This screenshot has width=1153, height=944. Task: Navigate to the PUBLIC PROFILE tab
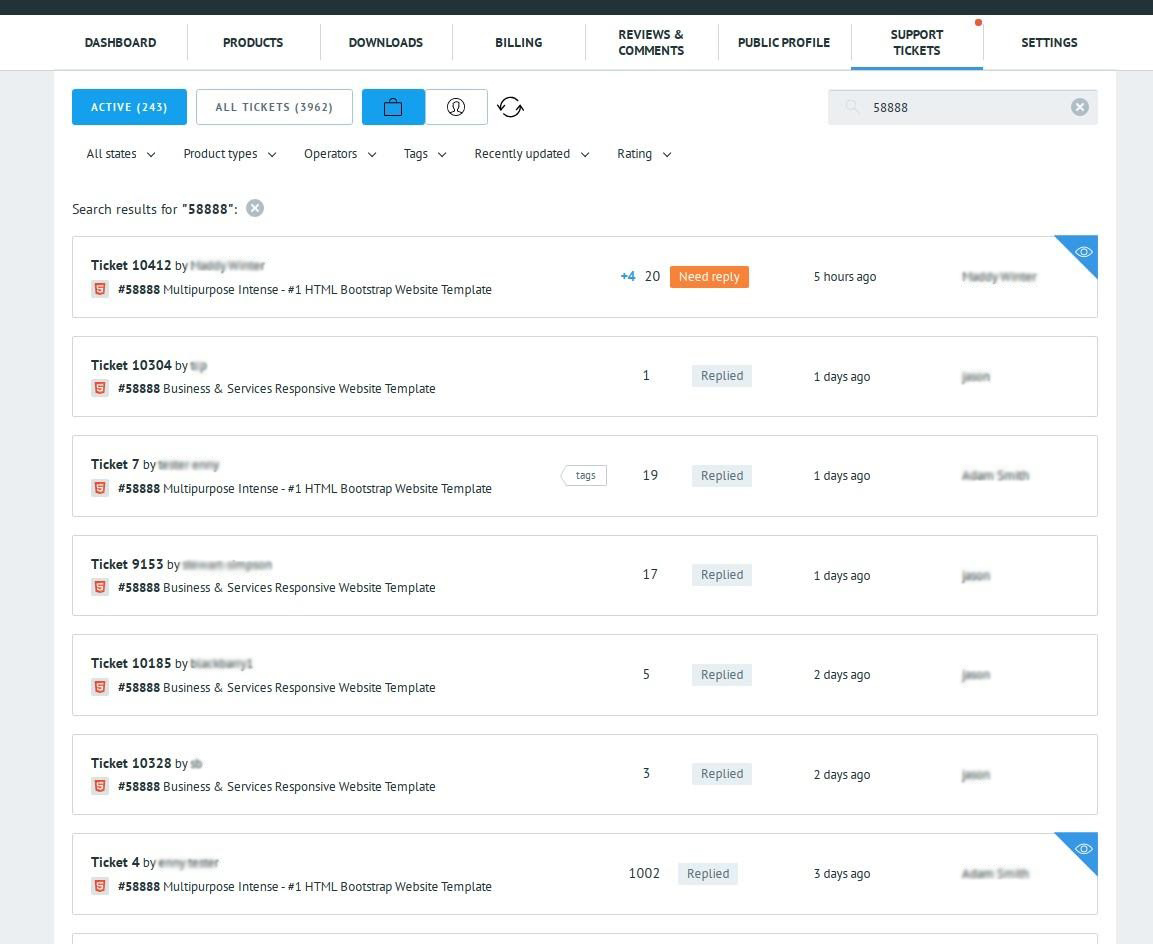click(x=783, y=42)
